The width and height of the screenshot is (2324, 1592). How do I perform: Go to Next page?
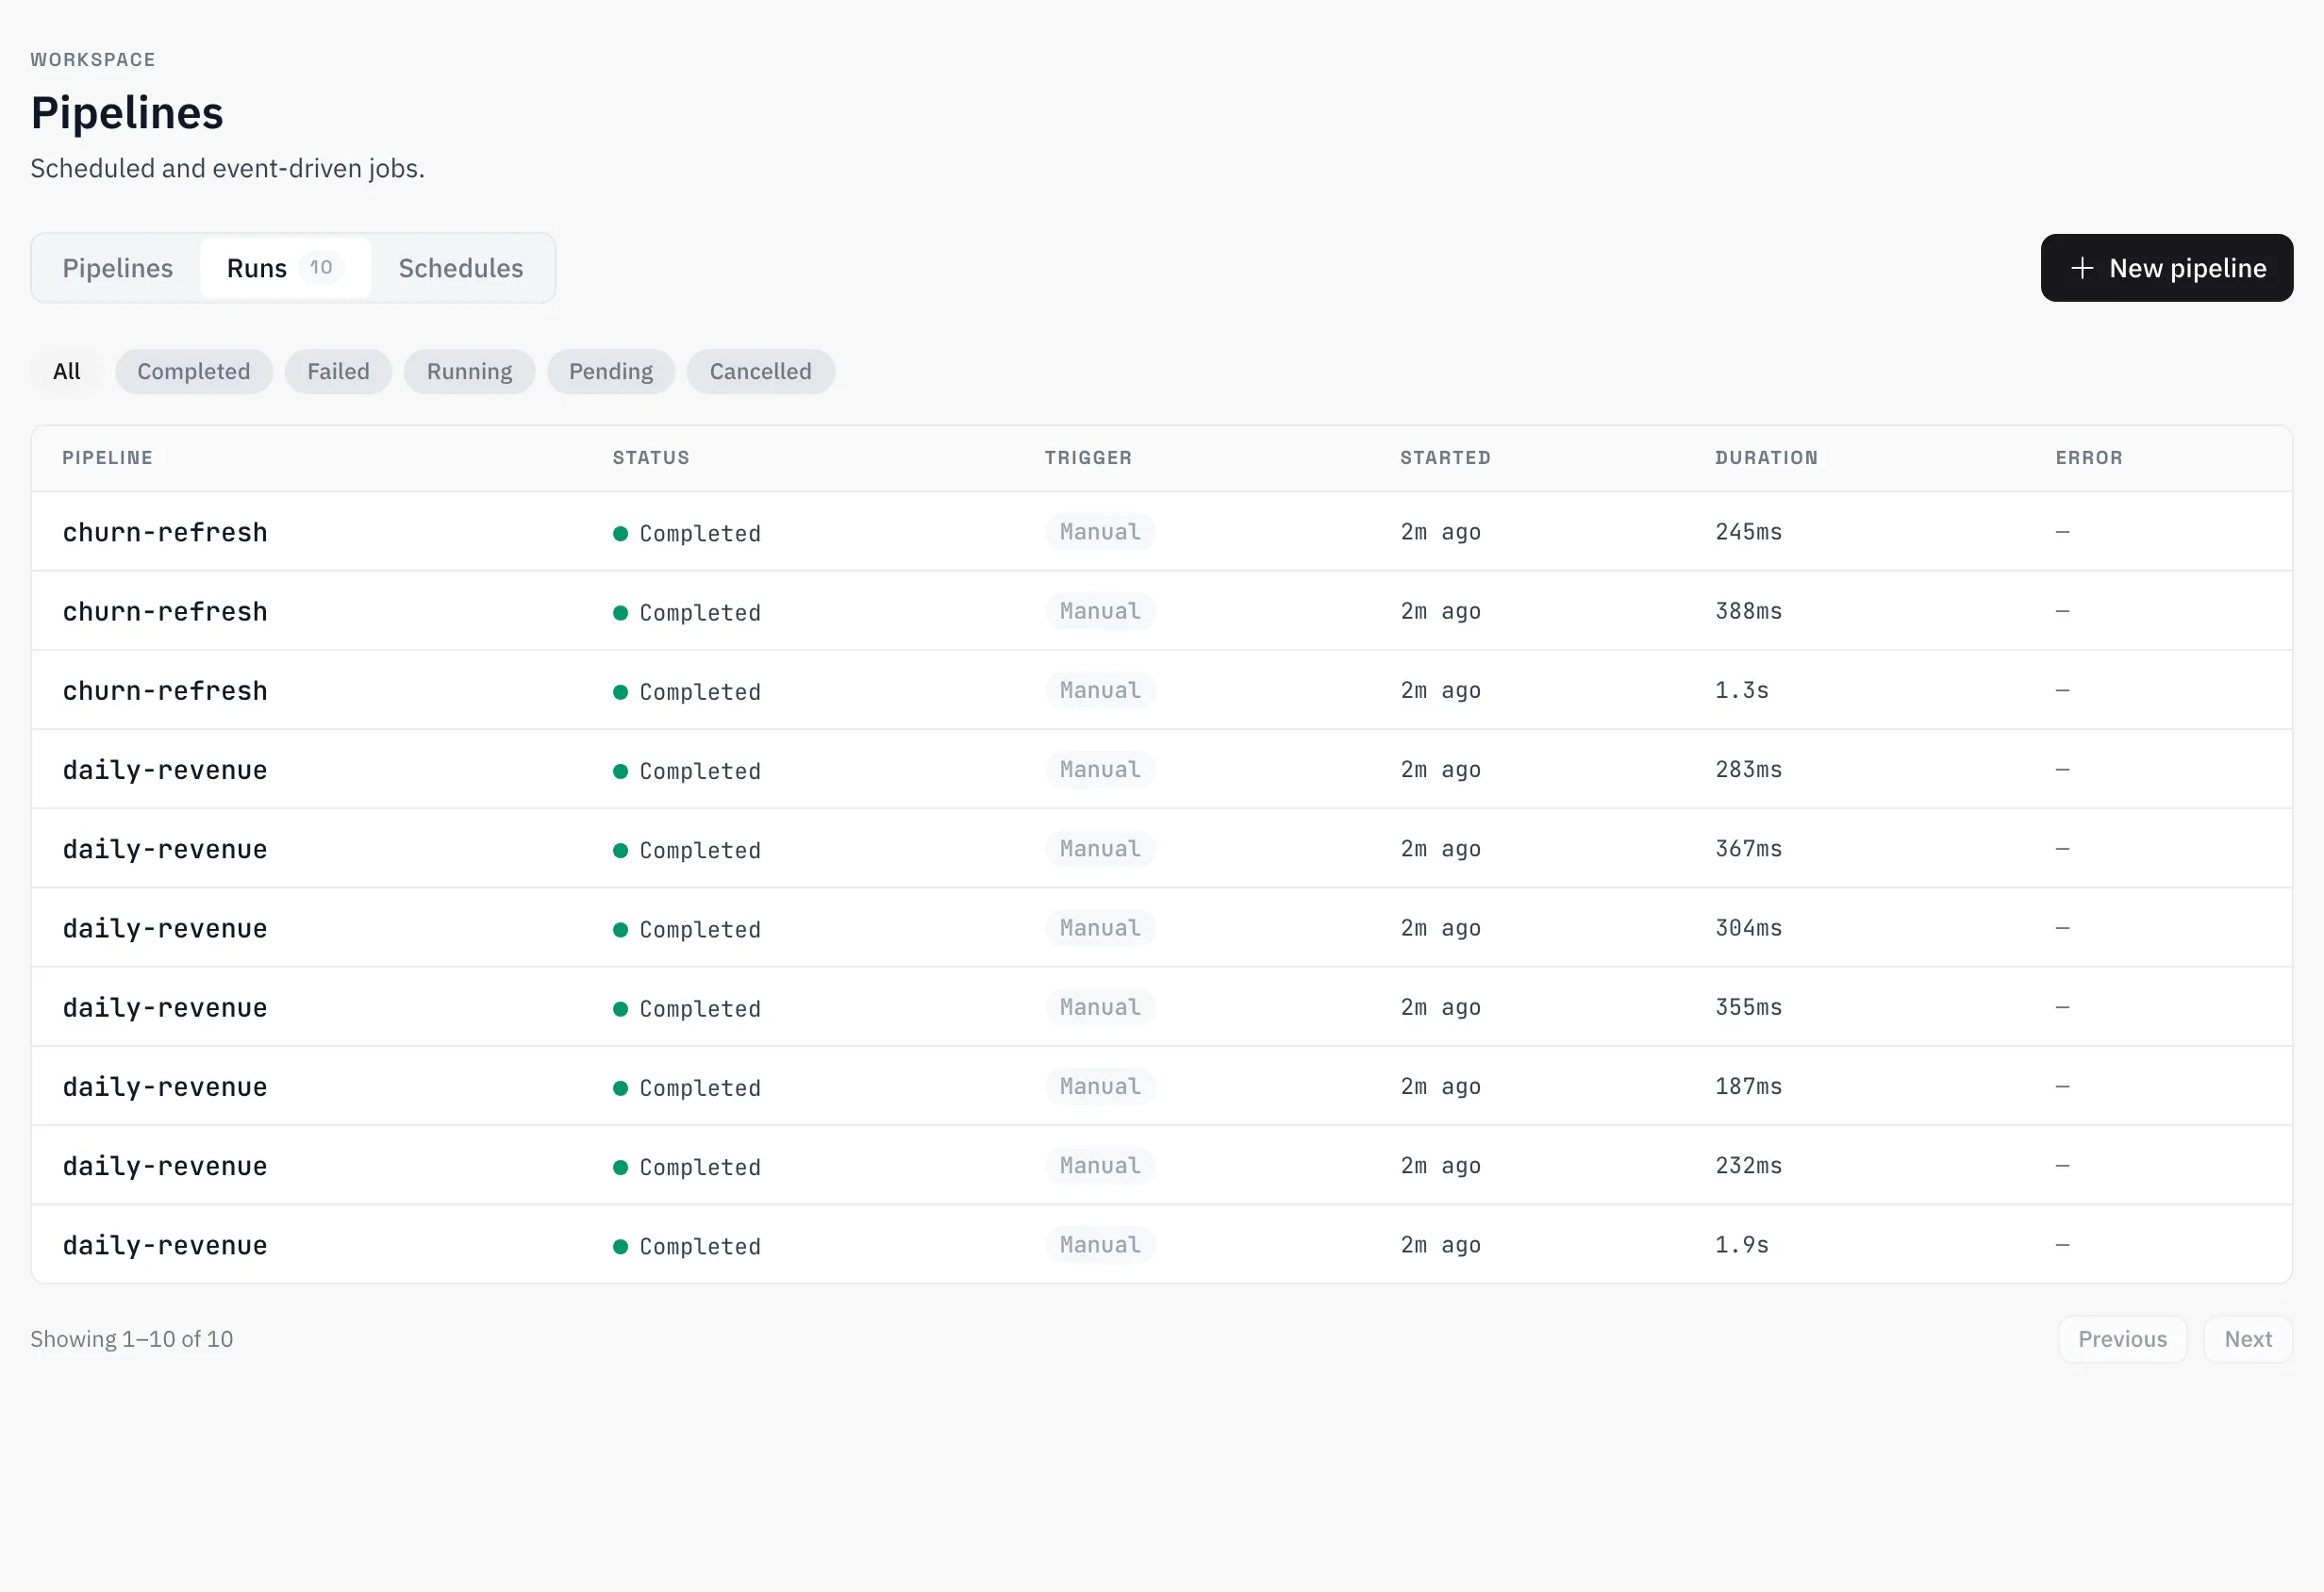coord(2248,1339)
